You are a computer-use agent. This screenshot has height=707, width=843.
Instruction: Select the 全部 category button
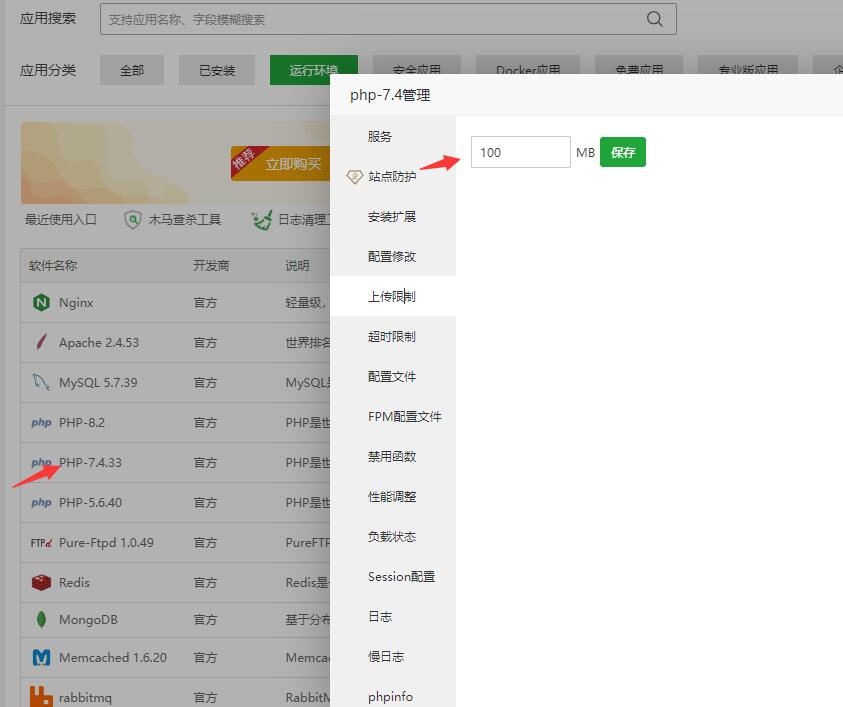pos(132,70)
